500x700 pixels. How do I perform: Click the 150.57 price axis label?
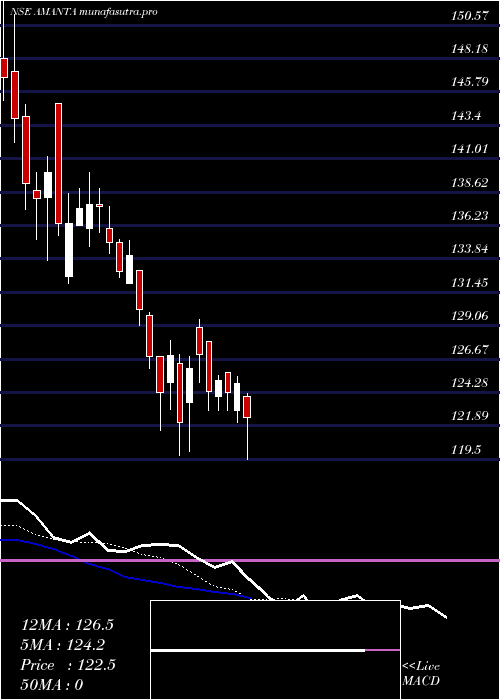pos(468,16)
